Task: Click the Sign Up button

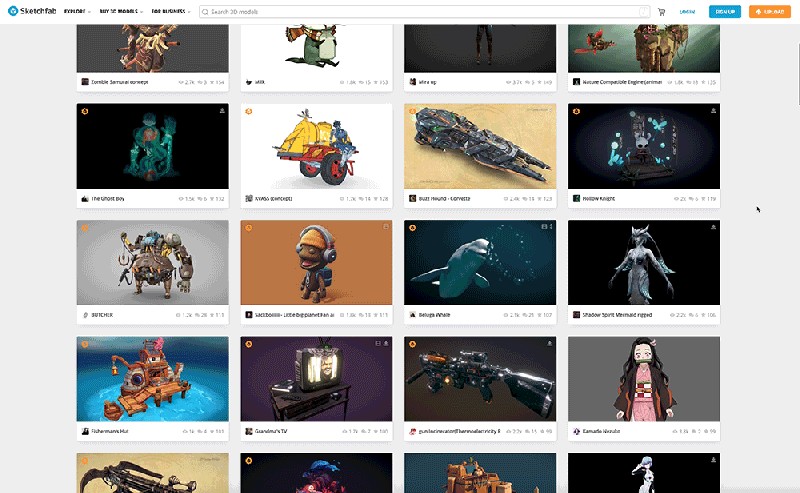Action: click(724, 11)
